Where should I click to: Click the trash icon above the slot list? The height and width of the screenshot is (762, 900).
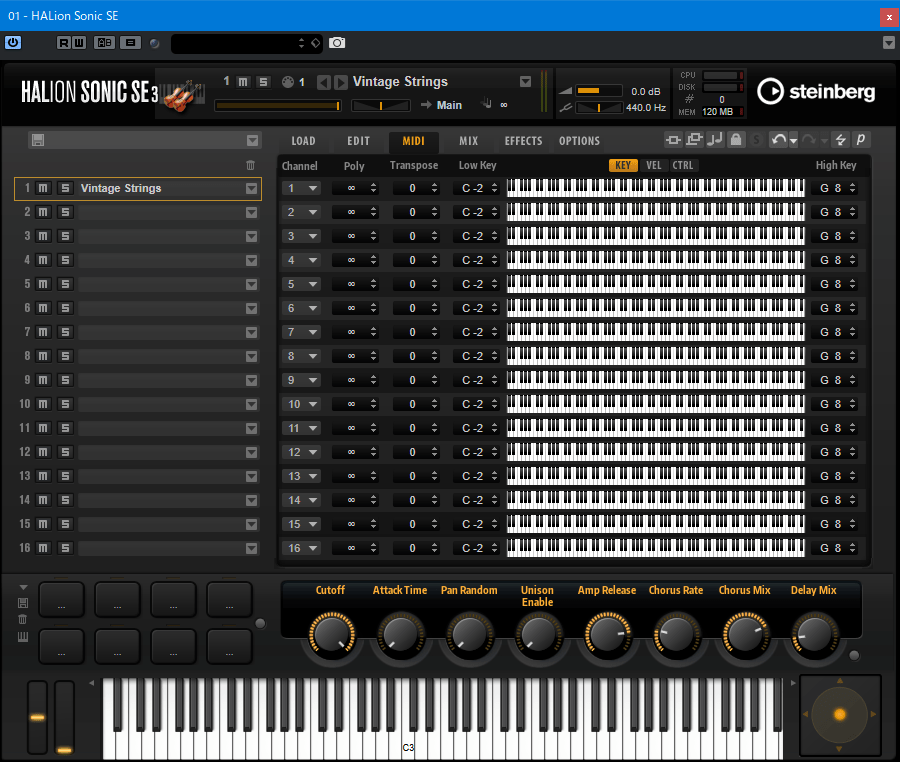(x=251, y=165)
